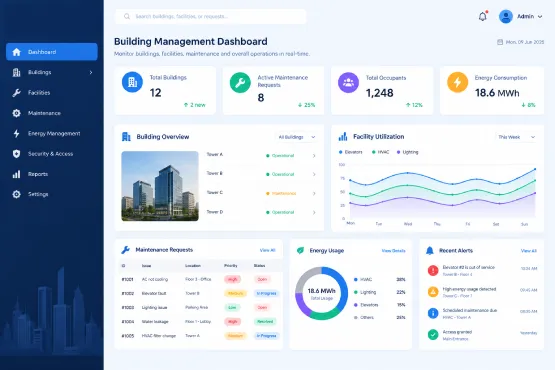
Task: Toggle the Lighting series in chart legend
Action: pos(407,152)
